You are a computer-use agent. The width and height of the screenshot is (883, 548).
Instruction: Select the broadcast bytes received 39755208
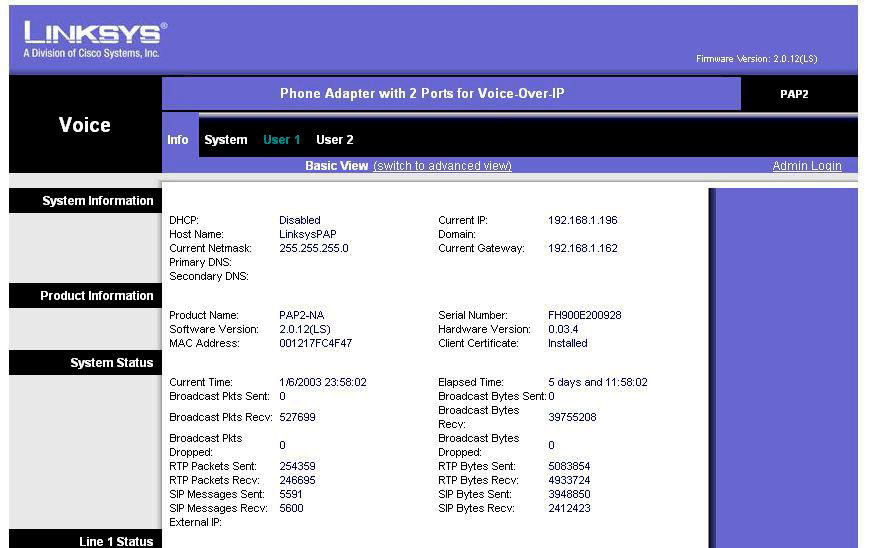tap(572, 417)
